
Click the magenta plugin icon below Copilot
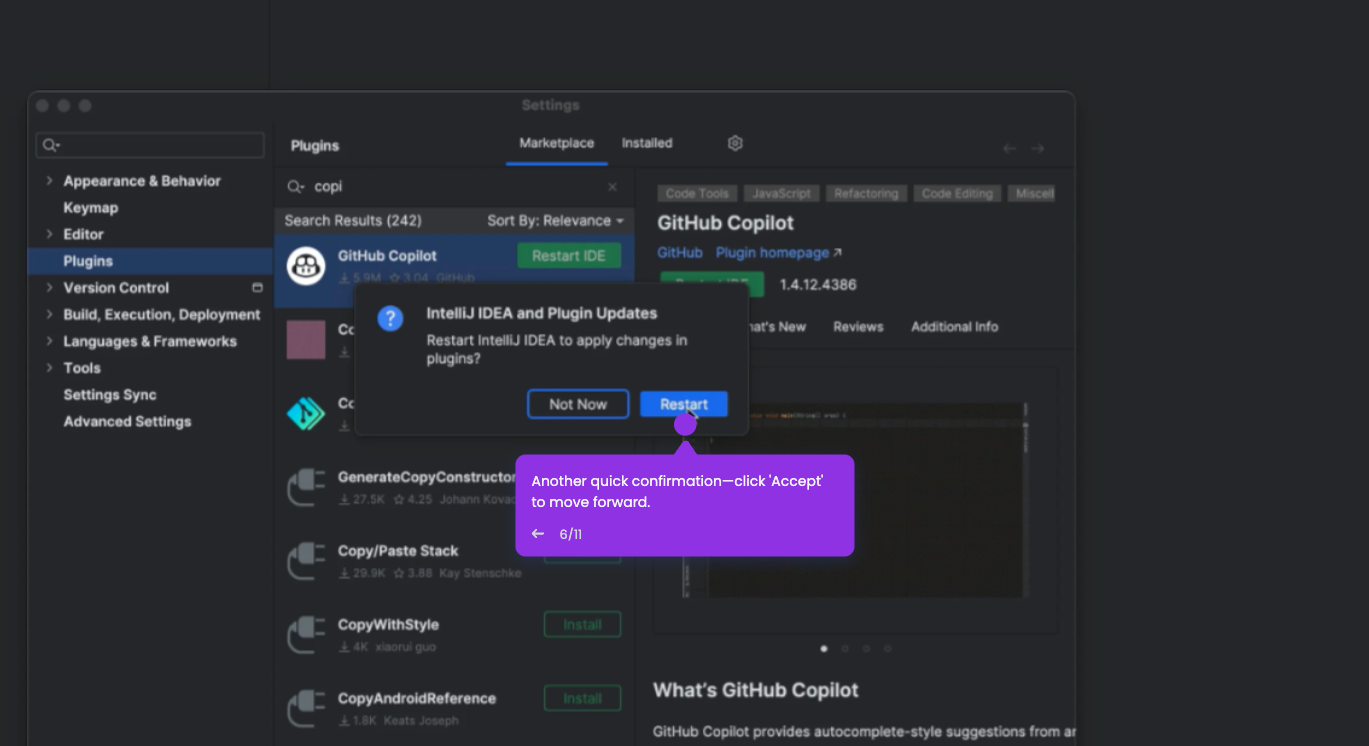click(306, 340)
